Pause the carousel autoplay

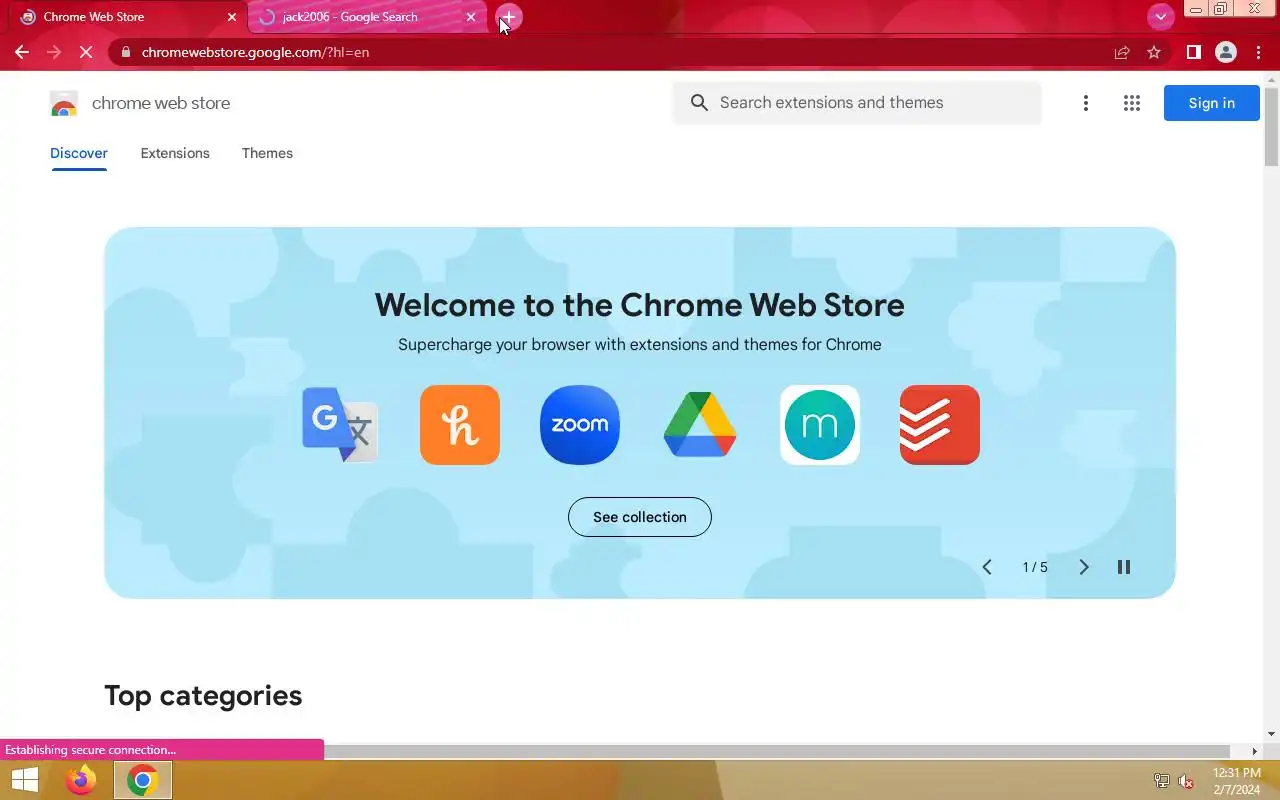point(1124,567)
